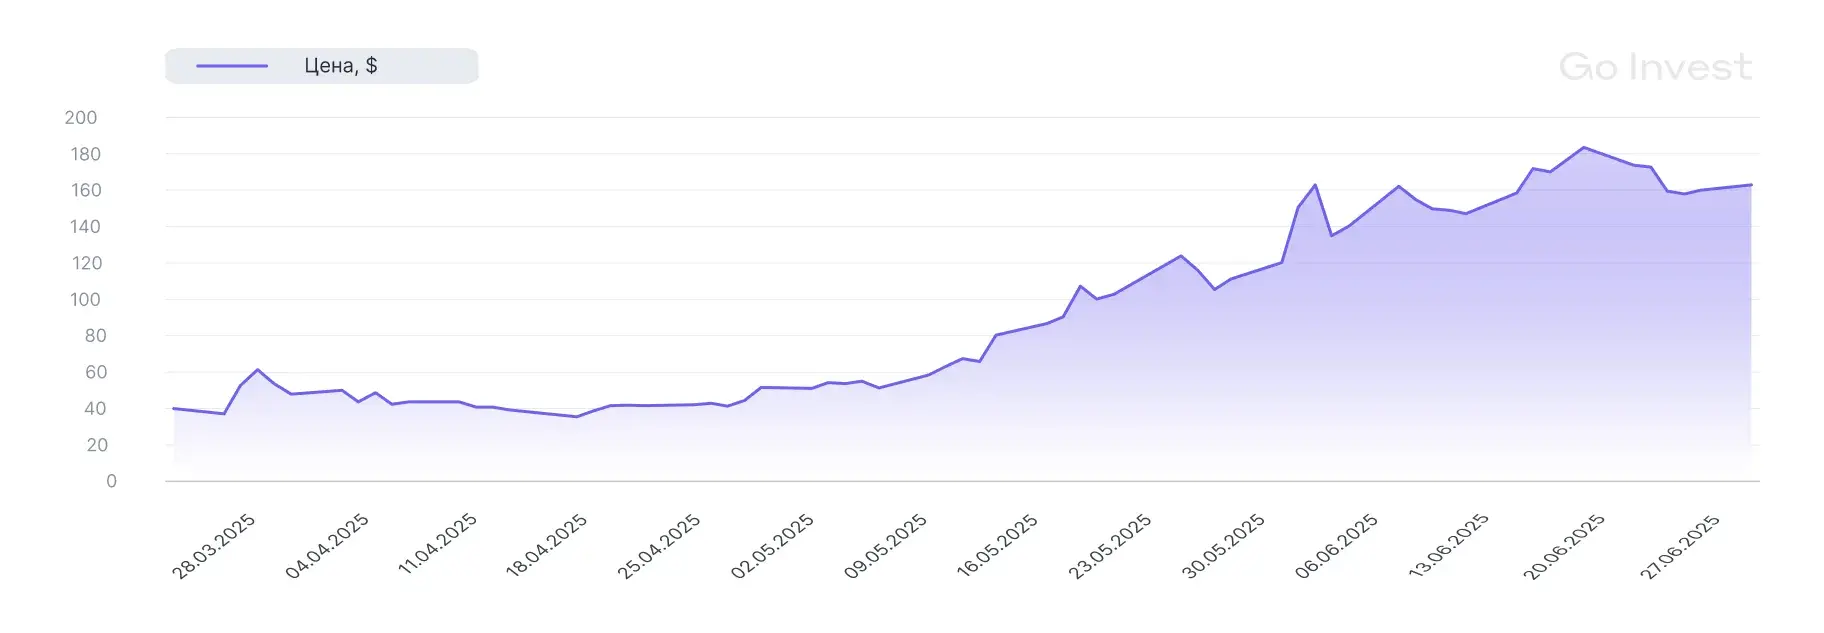
Task: Click the 04.04.2025 date label
Action: pos(327,546)
